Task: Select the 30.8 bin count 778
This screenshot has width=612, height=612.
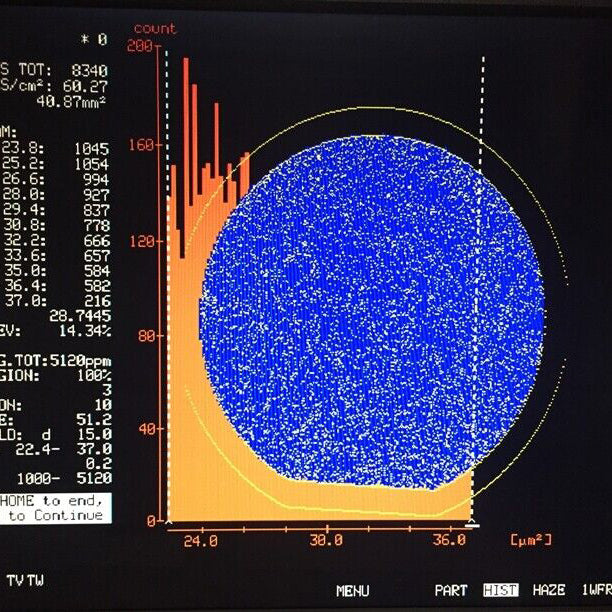Action: coord(97,226)
